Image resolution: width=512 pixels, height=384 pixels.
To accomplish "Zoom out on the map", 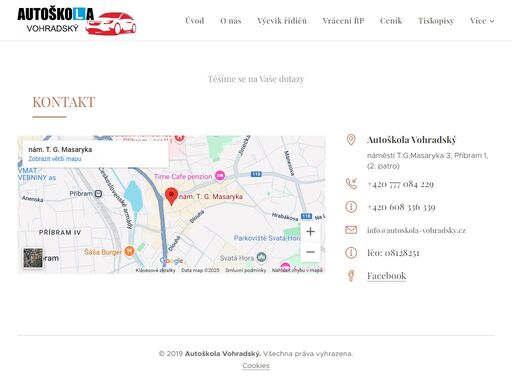I will (310, 252).
